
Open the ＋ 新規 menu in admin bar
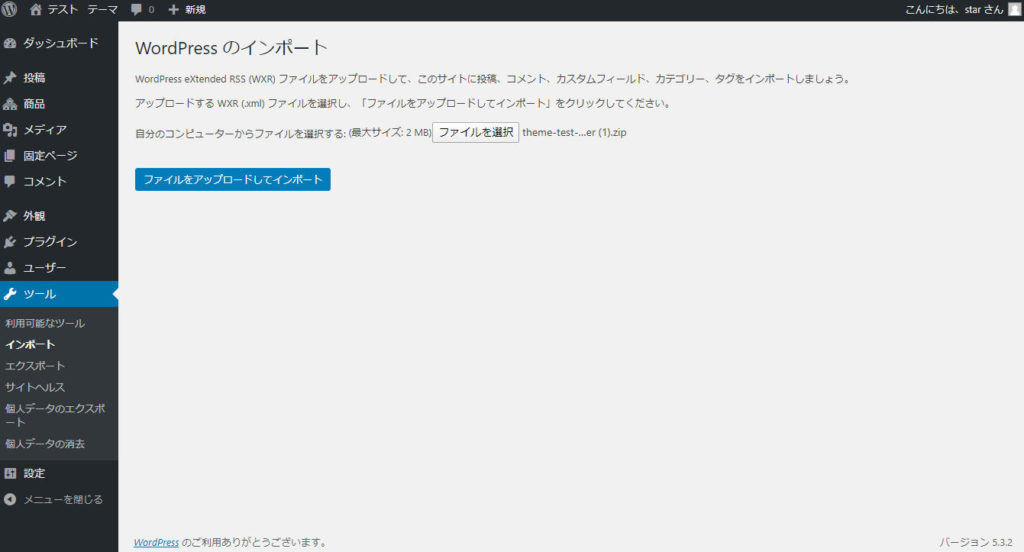click(187, 10)
